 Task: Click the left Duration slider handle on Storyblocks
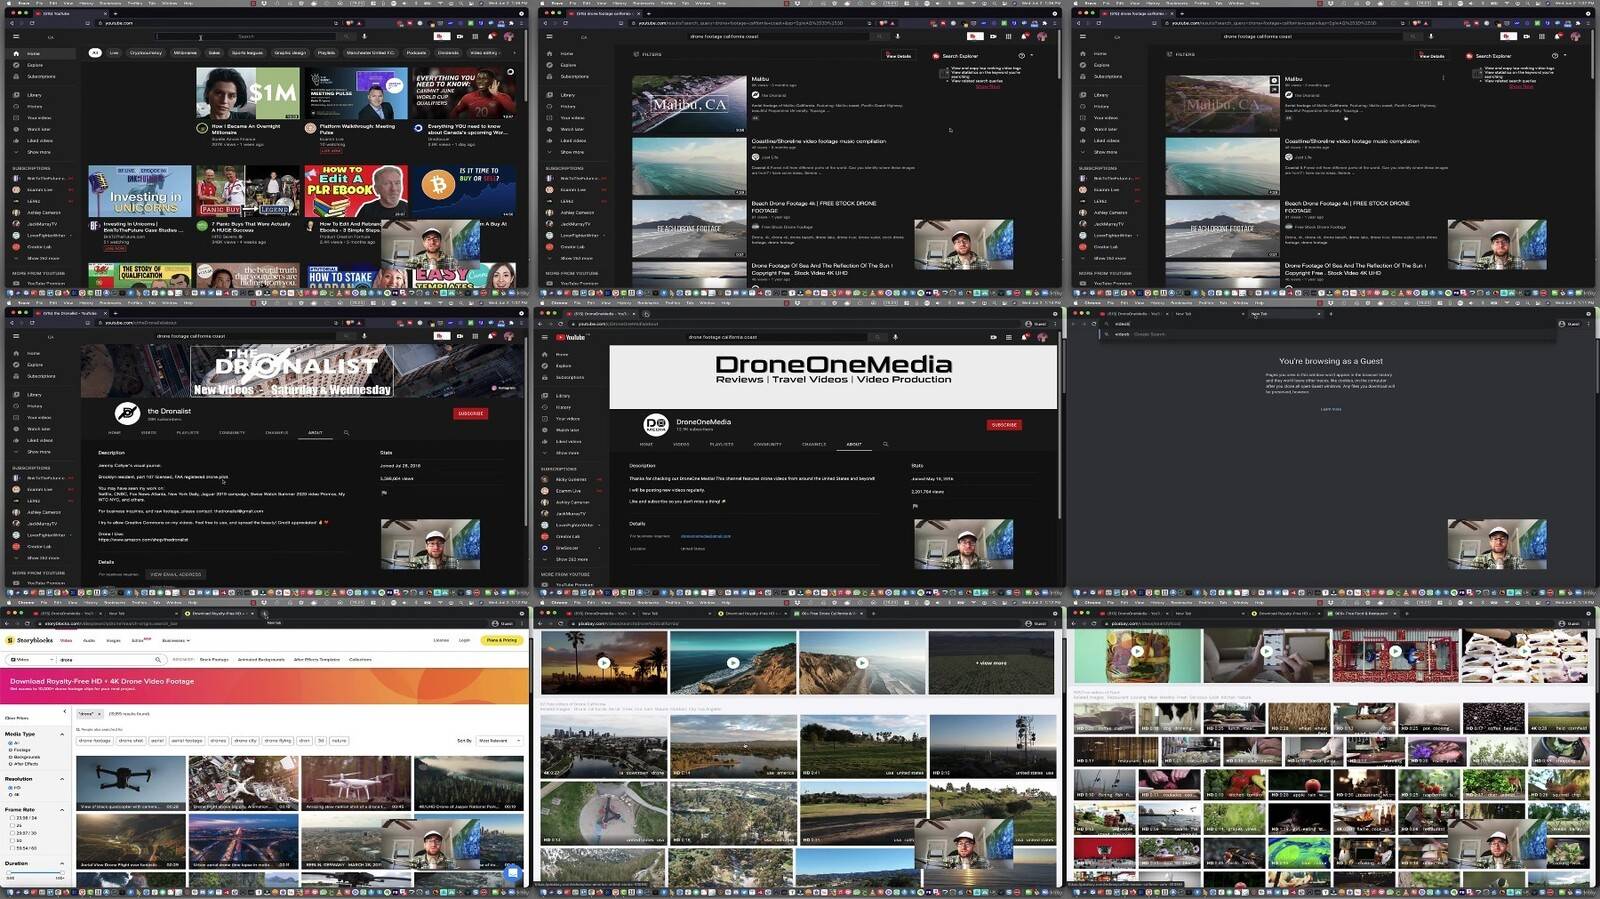tap(8, 872)
